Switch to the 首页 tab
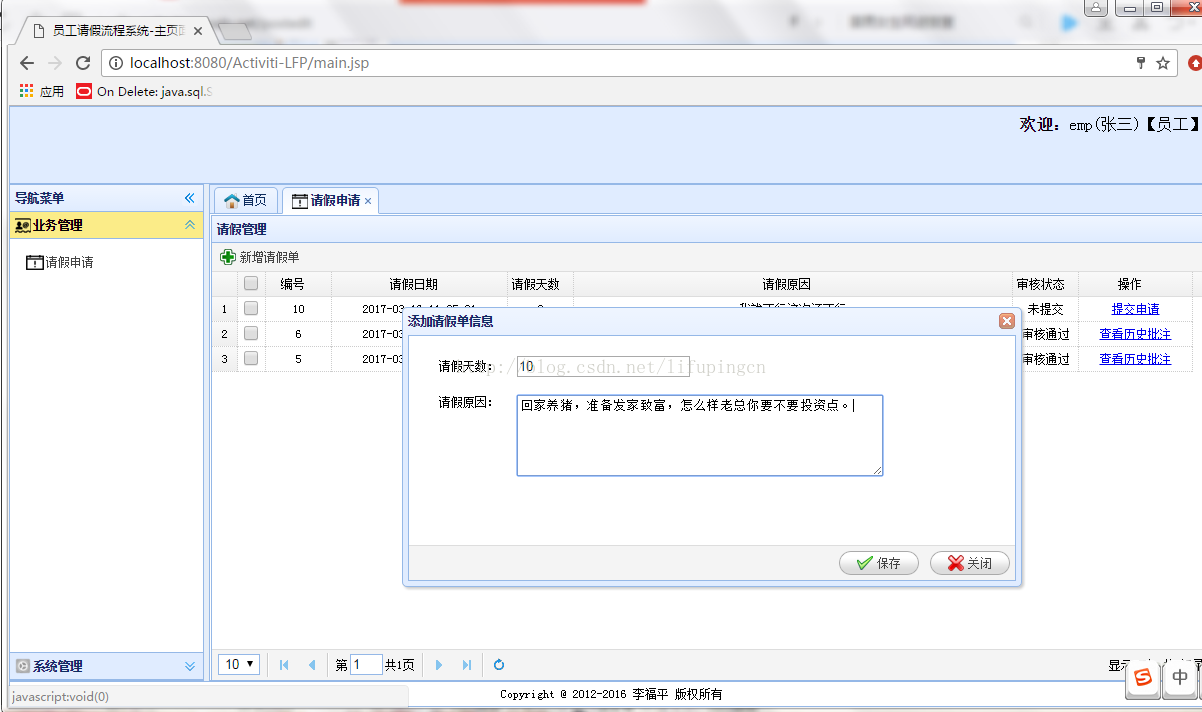 click(x=246, y=200)
